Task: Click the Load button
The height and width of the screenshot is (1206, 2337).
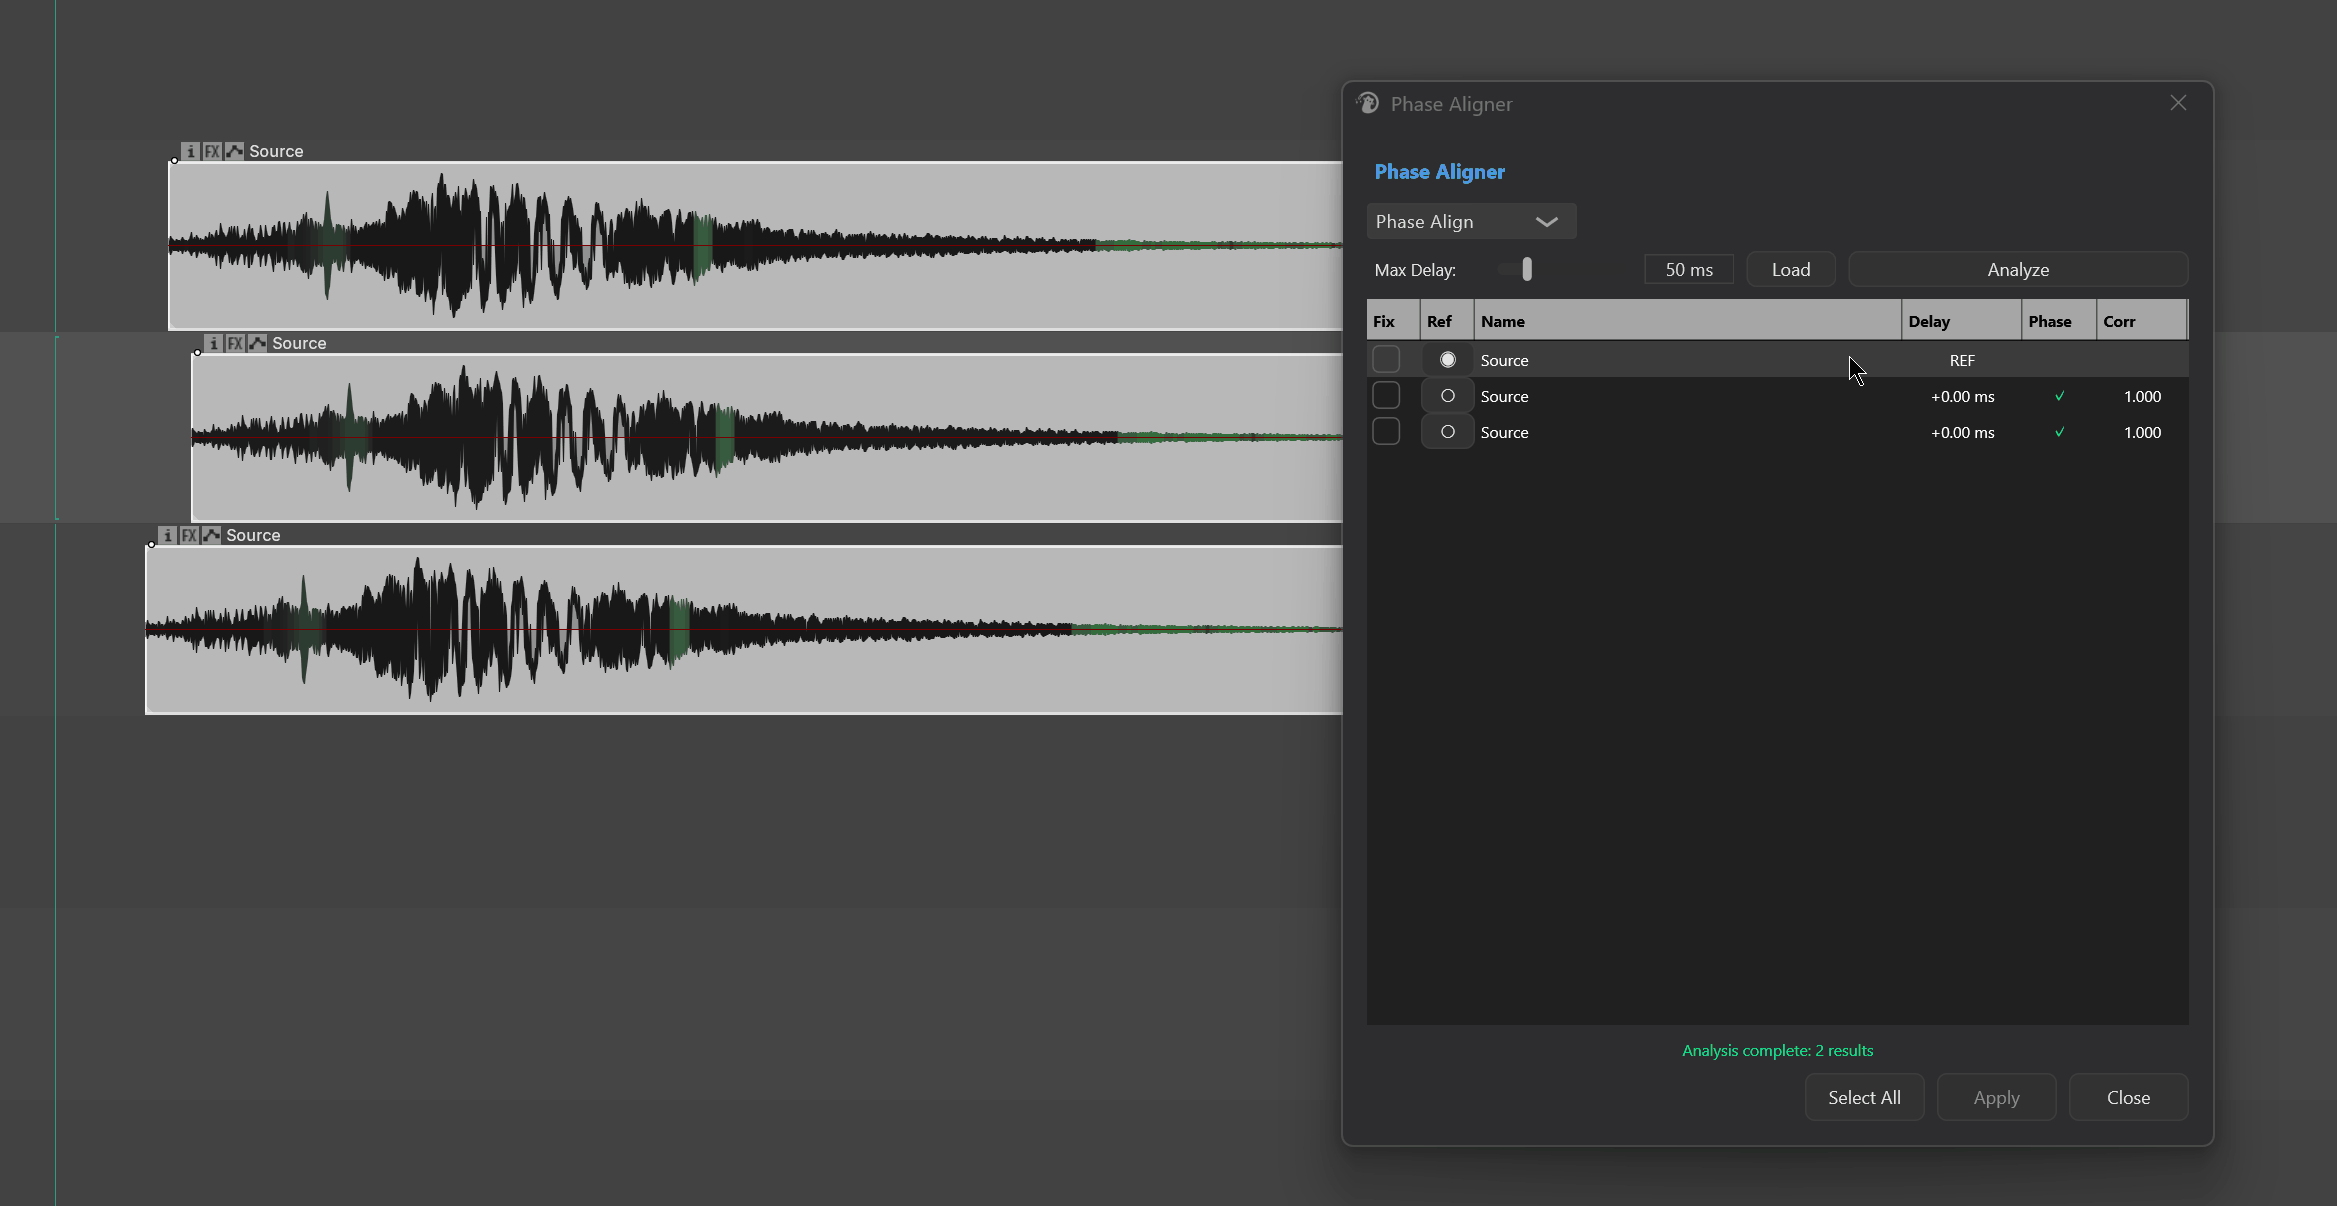Action: 1791,269
